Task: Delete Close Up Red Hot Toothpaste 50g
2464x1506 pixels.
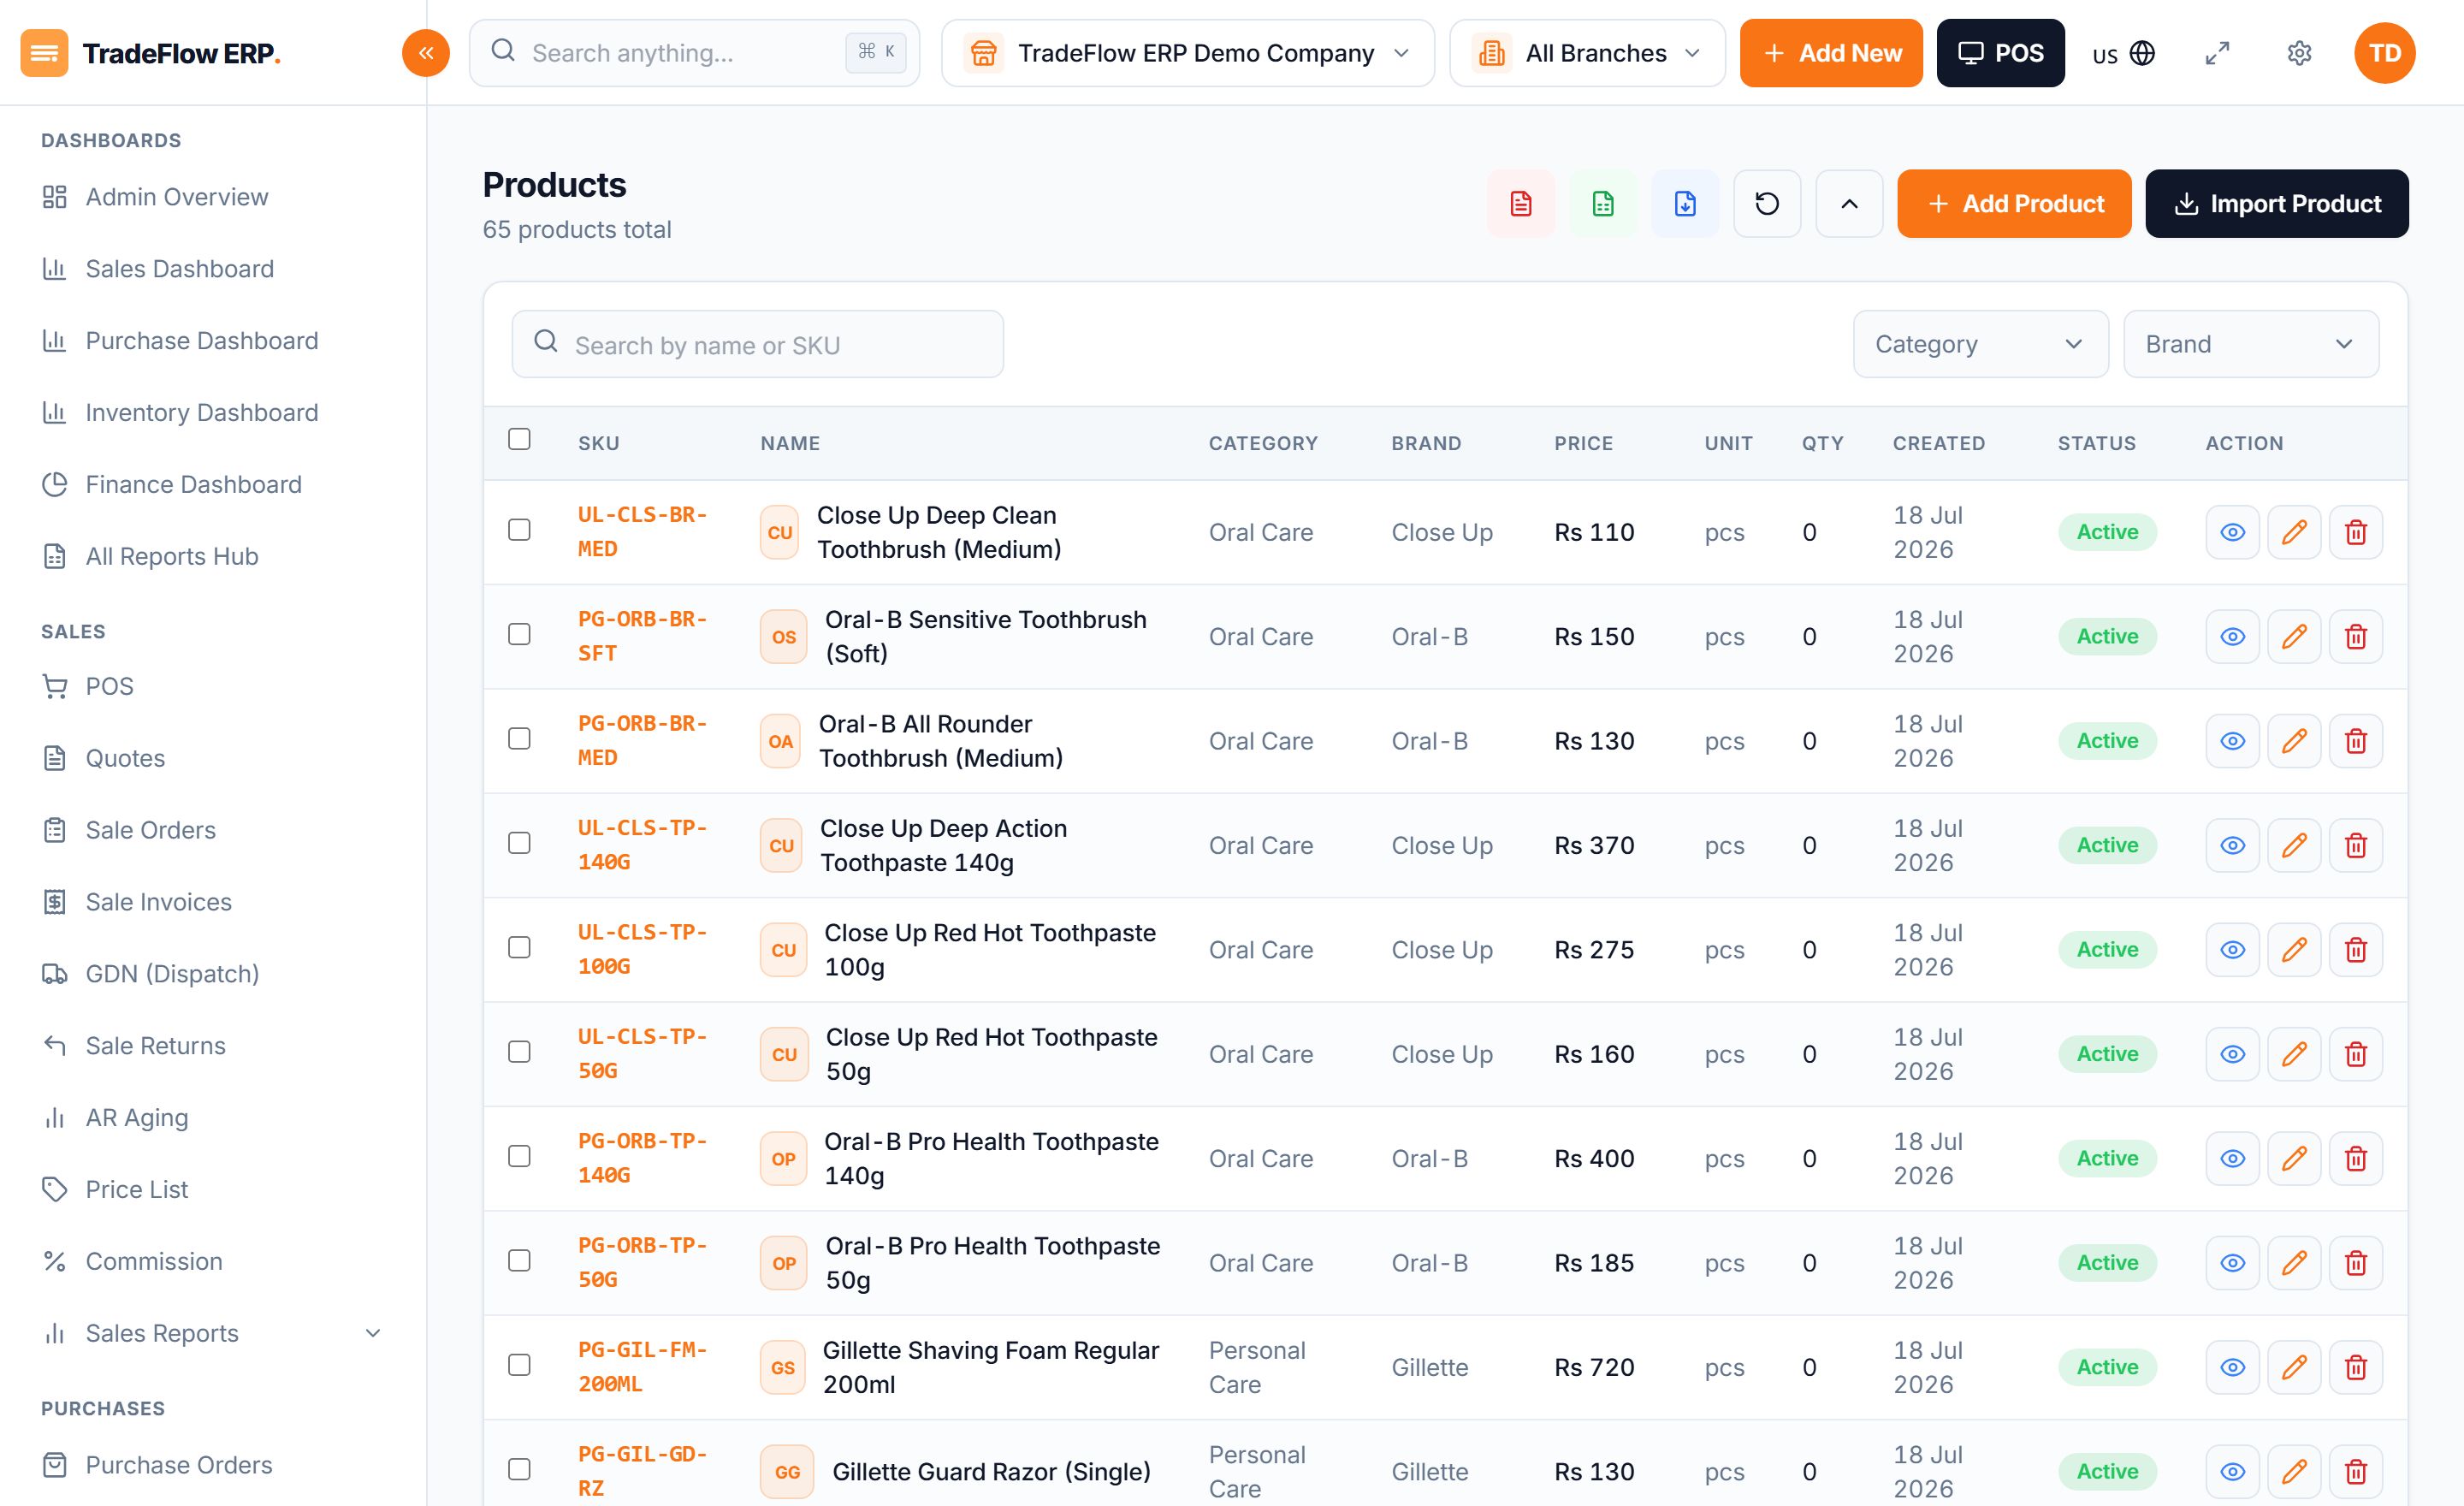Action: coord(2356,1054)
